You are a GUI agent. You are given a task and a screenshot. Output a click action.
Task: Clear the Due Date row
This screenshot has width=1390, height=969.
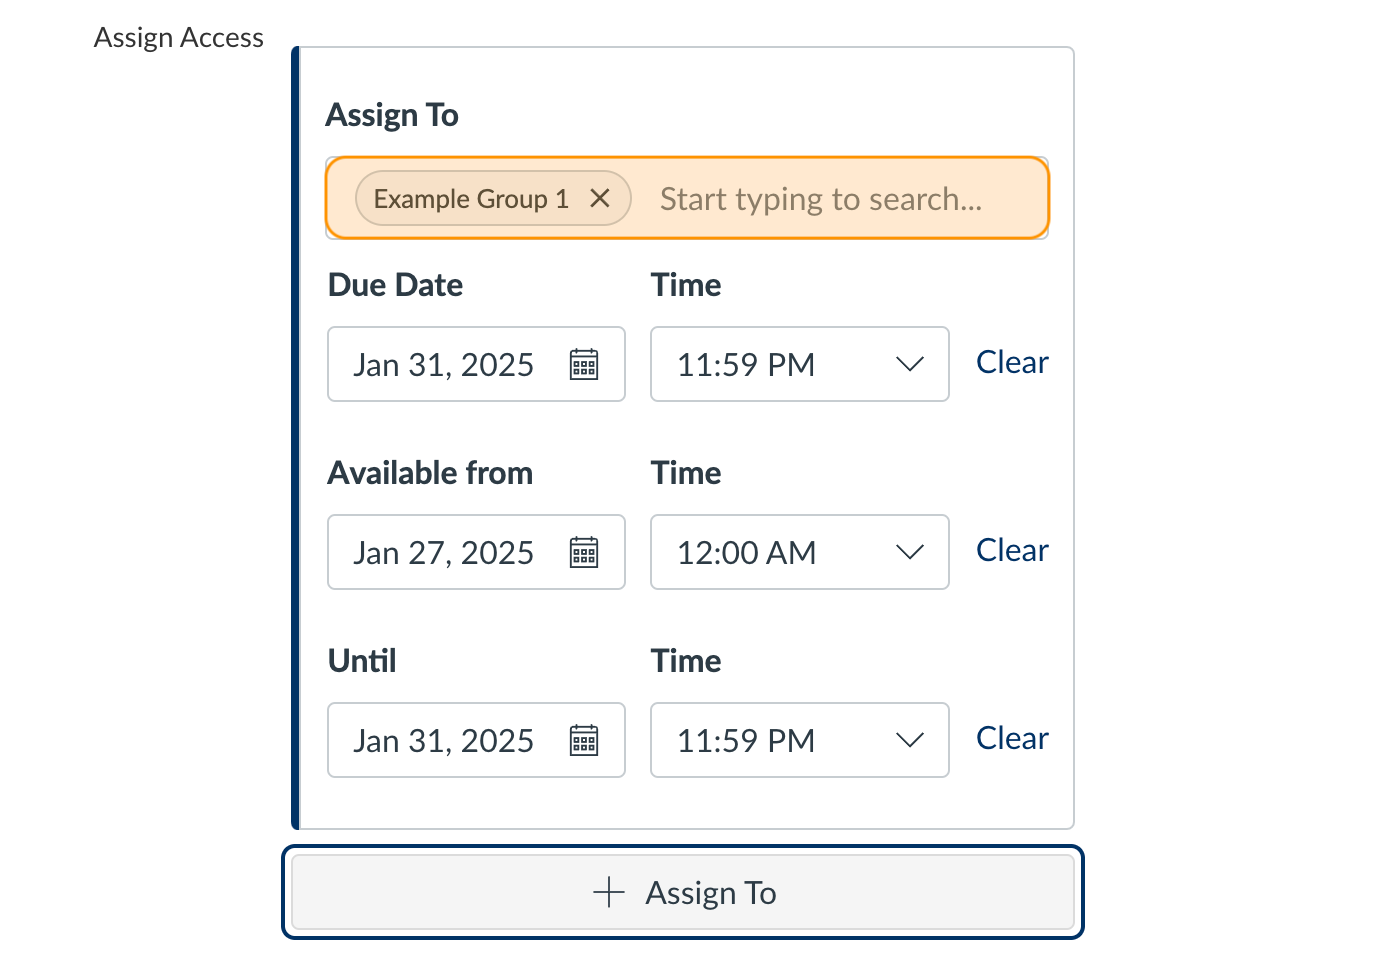pyautogui.click(x=1012, y=362)
